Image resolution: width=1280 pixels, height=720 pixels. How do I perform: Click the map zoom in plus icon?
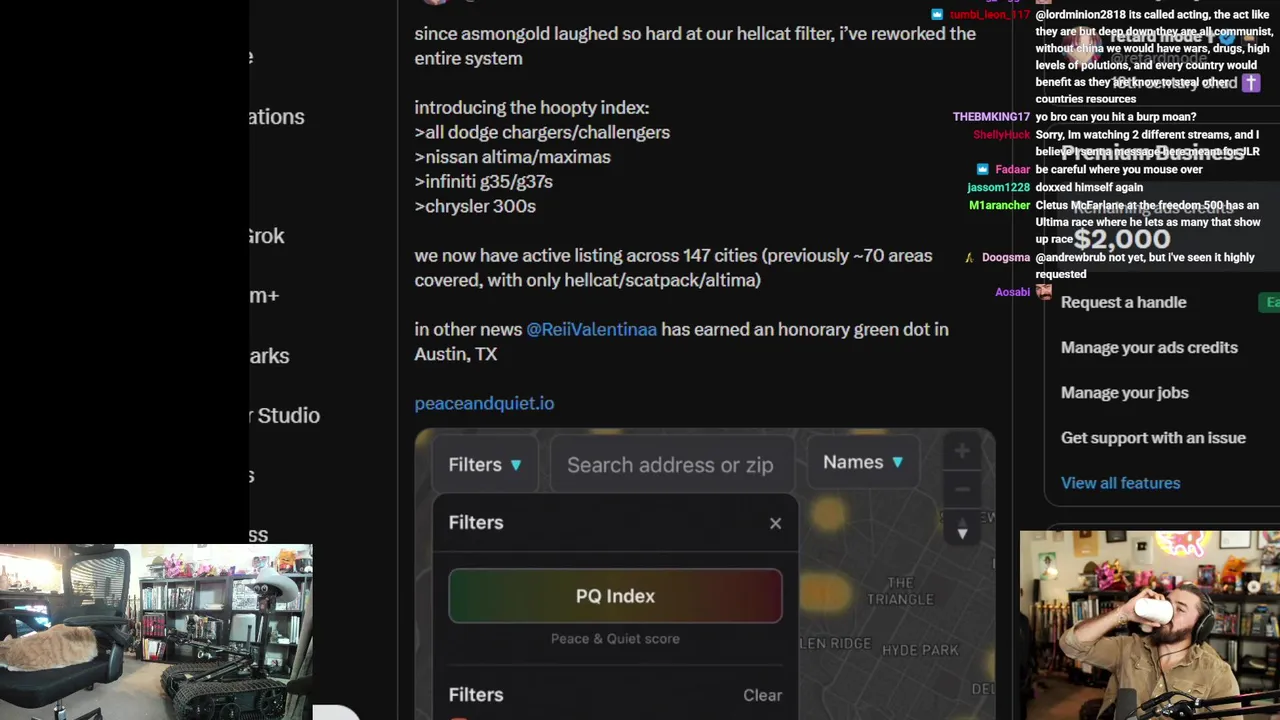[x=961, y=451]
